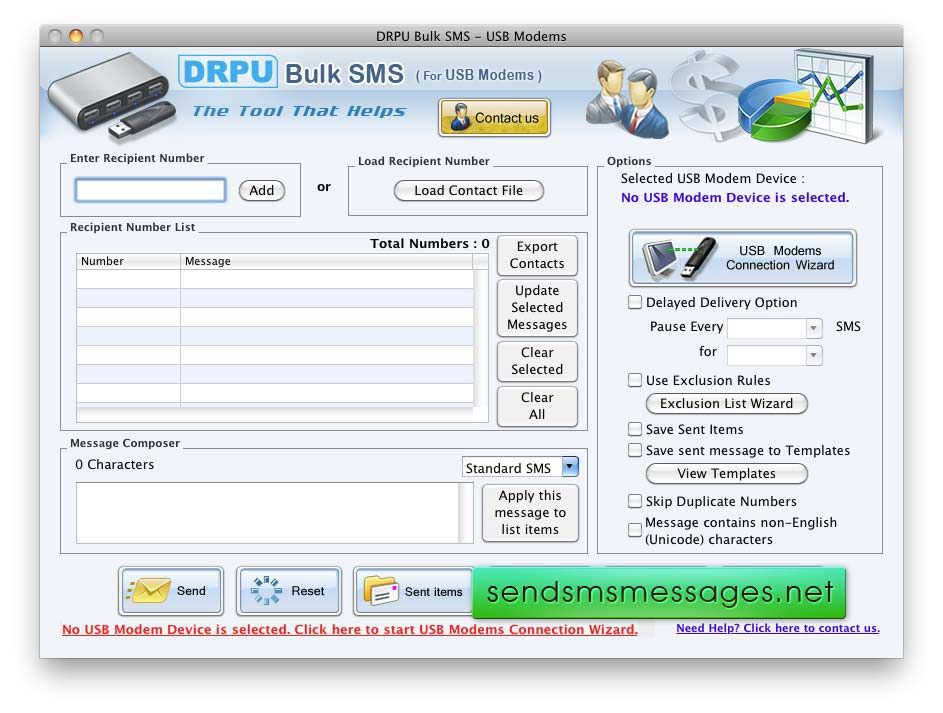
Task: Click the USB modem wizard monitor icon
Action: pyautogui.click(x=660, y=259)
